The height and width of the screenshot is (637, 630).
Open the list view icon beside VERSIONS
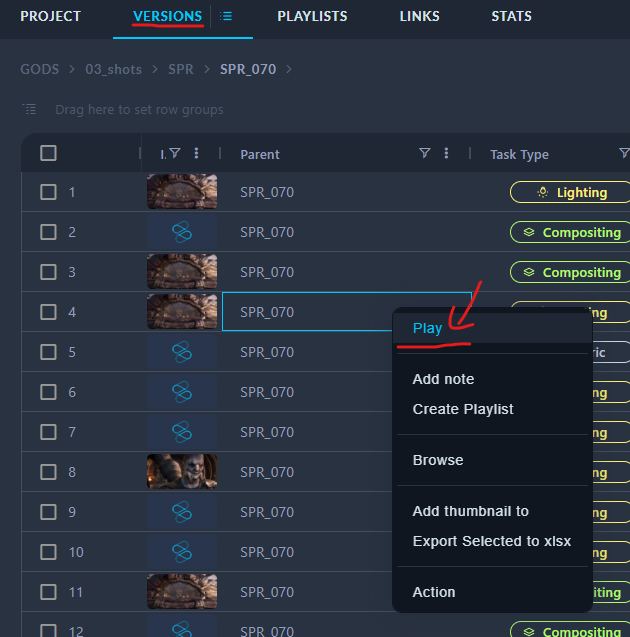pos(226,16)
